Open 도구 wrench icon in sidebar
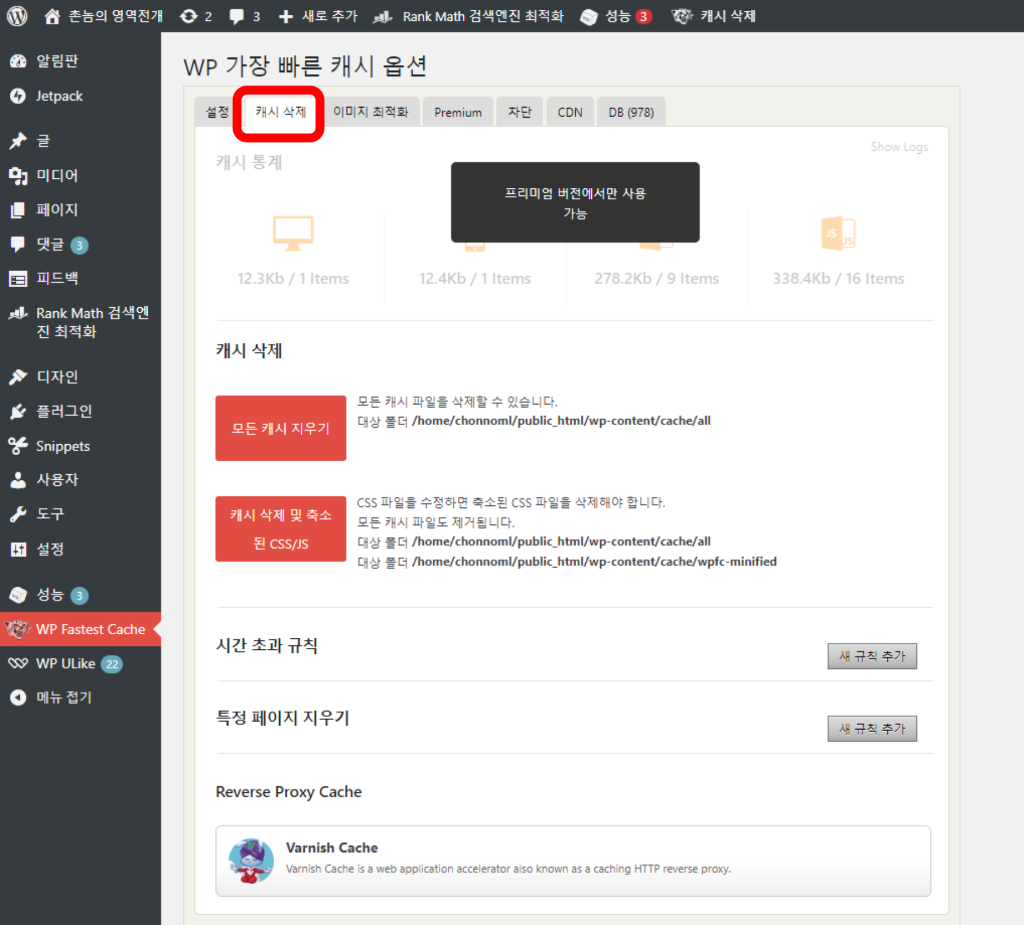 (x=18, y=514)
